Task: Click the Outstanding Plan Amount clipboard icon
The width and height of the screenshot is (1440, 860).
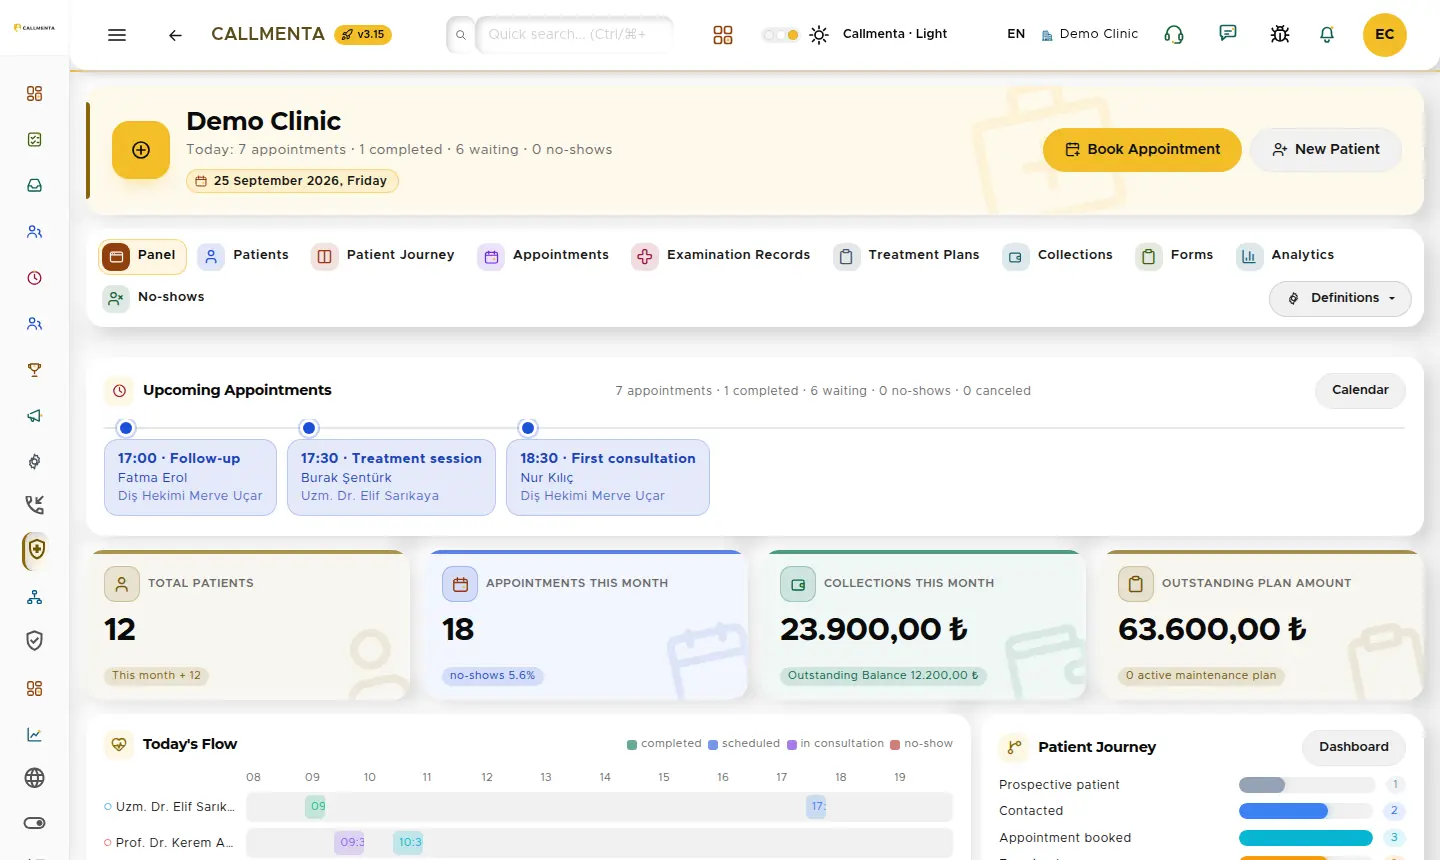Action: pos(1136,584)
